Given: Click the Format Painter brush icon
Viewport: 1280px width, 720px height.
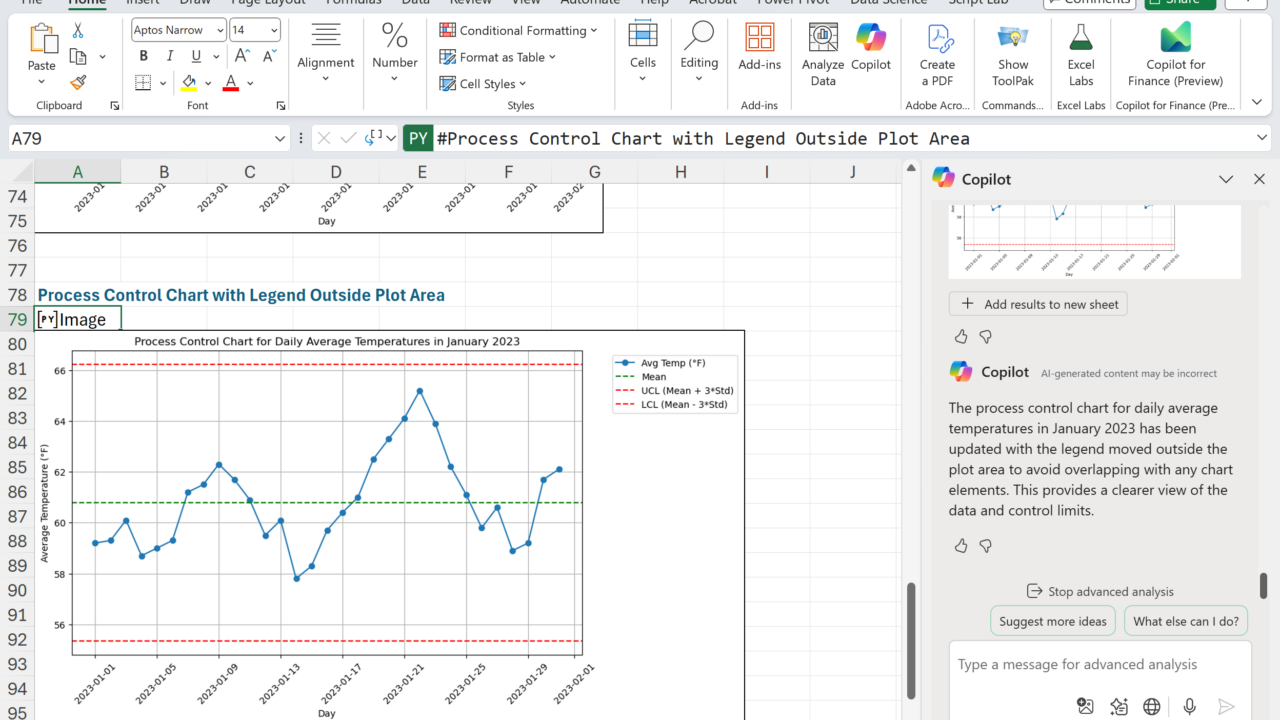Looking at the screenshot, I should (78, 83).
